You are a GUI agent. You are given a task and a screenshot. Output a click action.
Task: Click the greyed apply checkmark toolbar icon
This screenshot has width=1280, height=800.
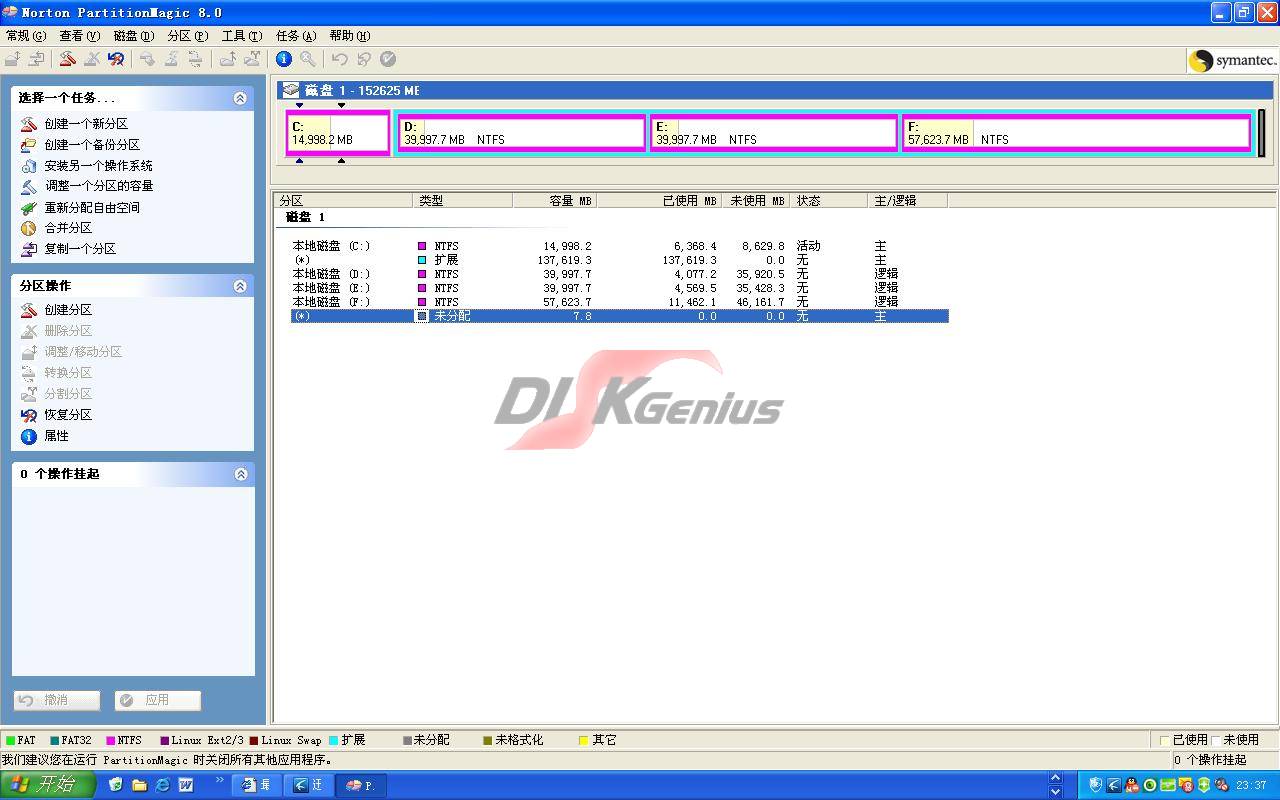388,59
